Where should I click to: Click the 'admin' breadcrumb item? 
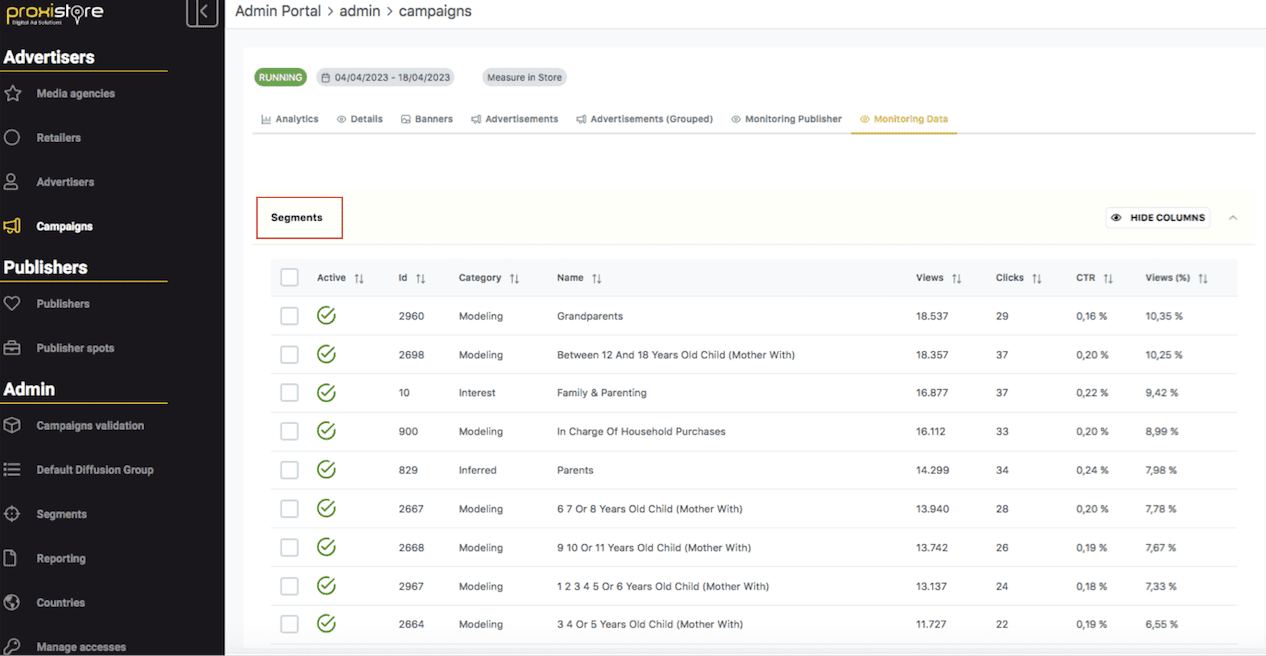(360, 11)
